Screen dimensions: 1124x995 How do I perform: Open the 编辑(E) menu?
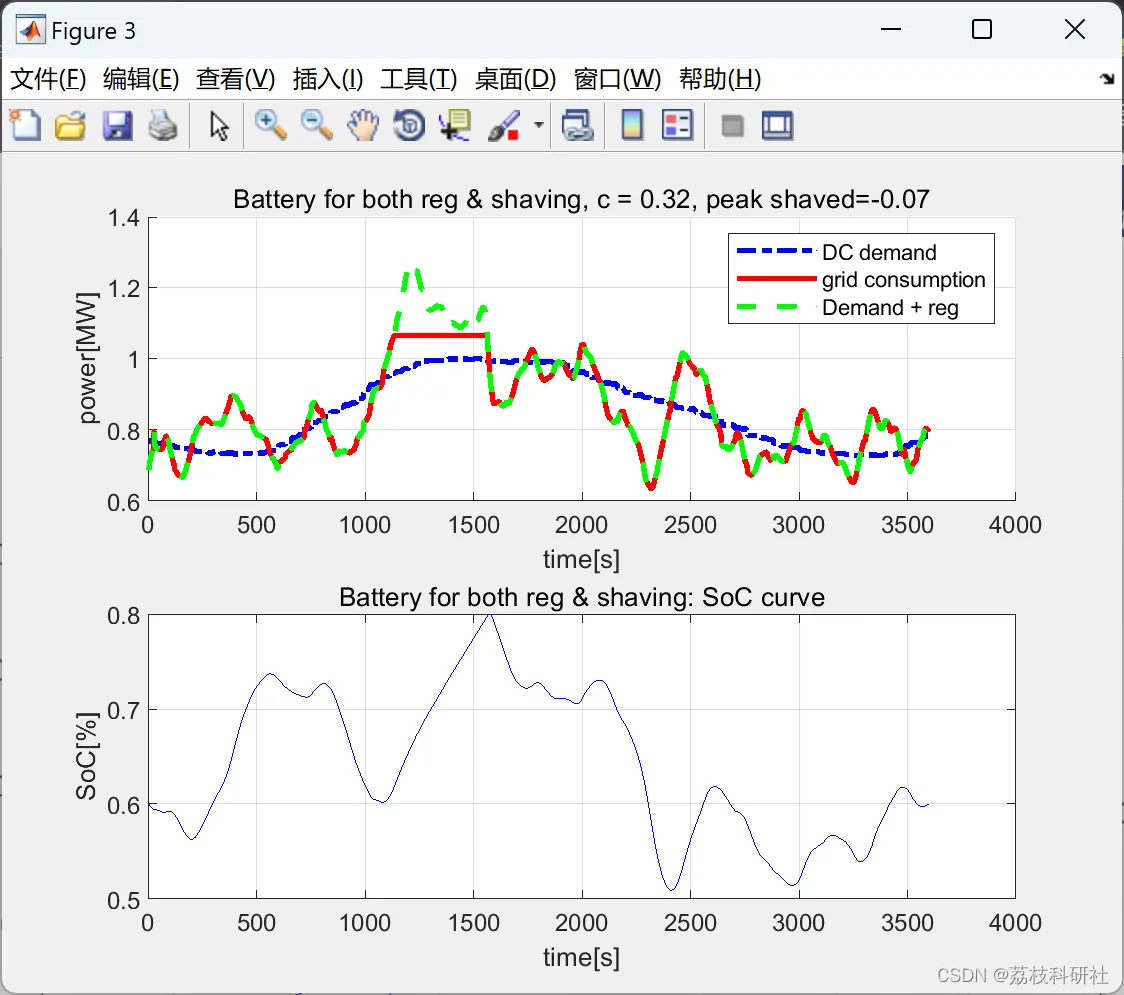tap(141, 79)
